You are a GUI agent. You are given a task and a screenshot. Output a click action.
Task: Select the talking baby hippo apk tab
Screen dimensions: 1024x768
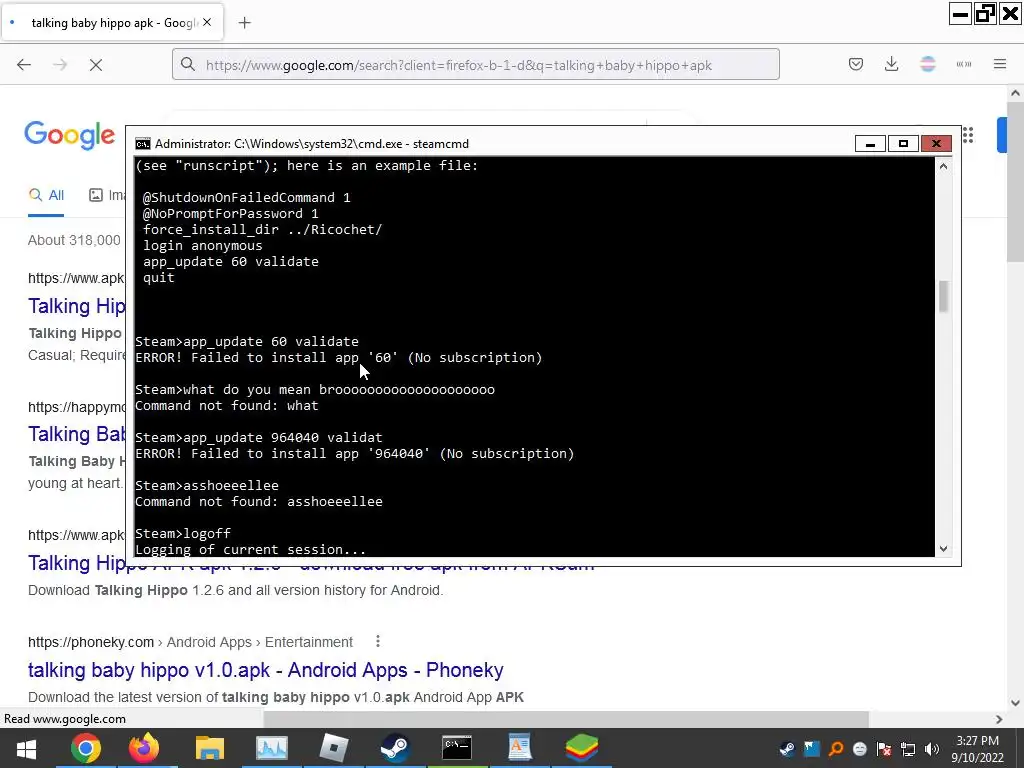coord(113,22)
